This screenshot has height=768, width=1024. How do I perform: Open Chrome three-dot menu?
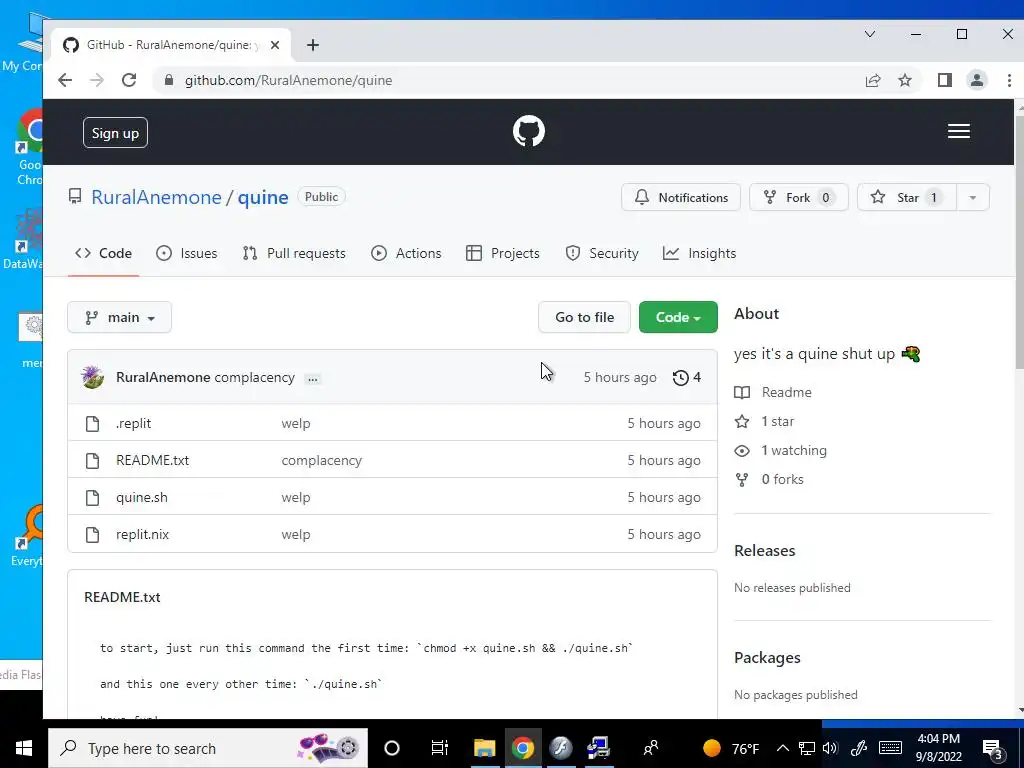(1009, 80)
